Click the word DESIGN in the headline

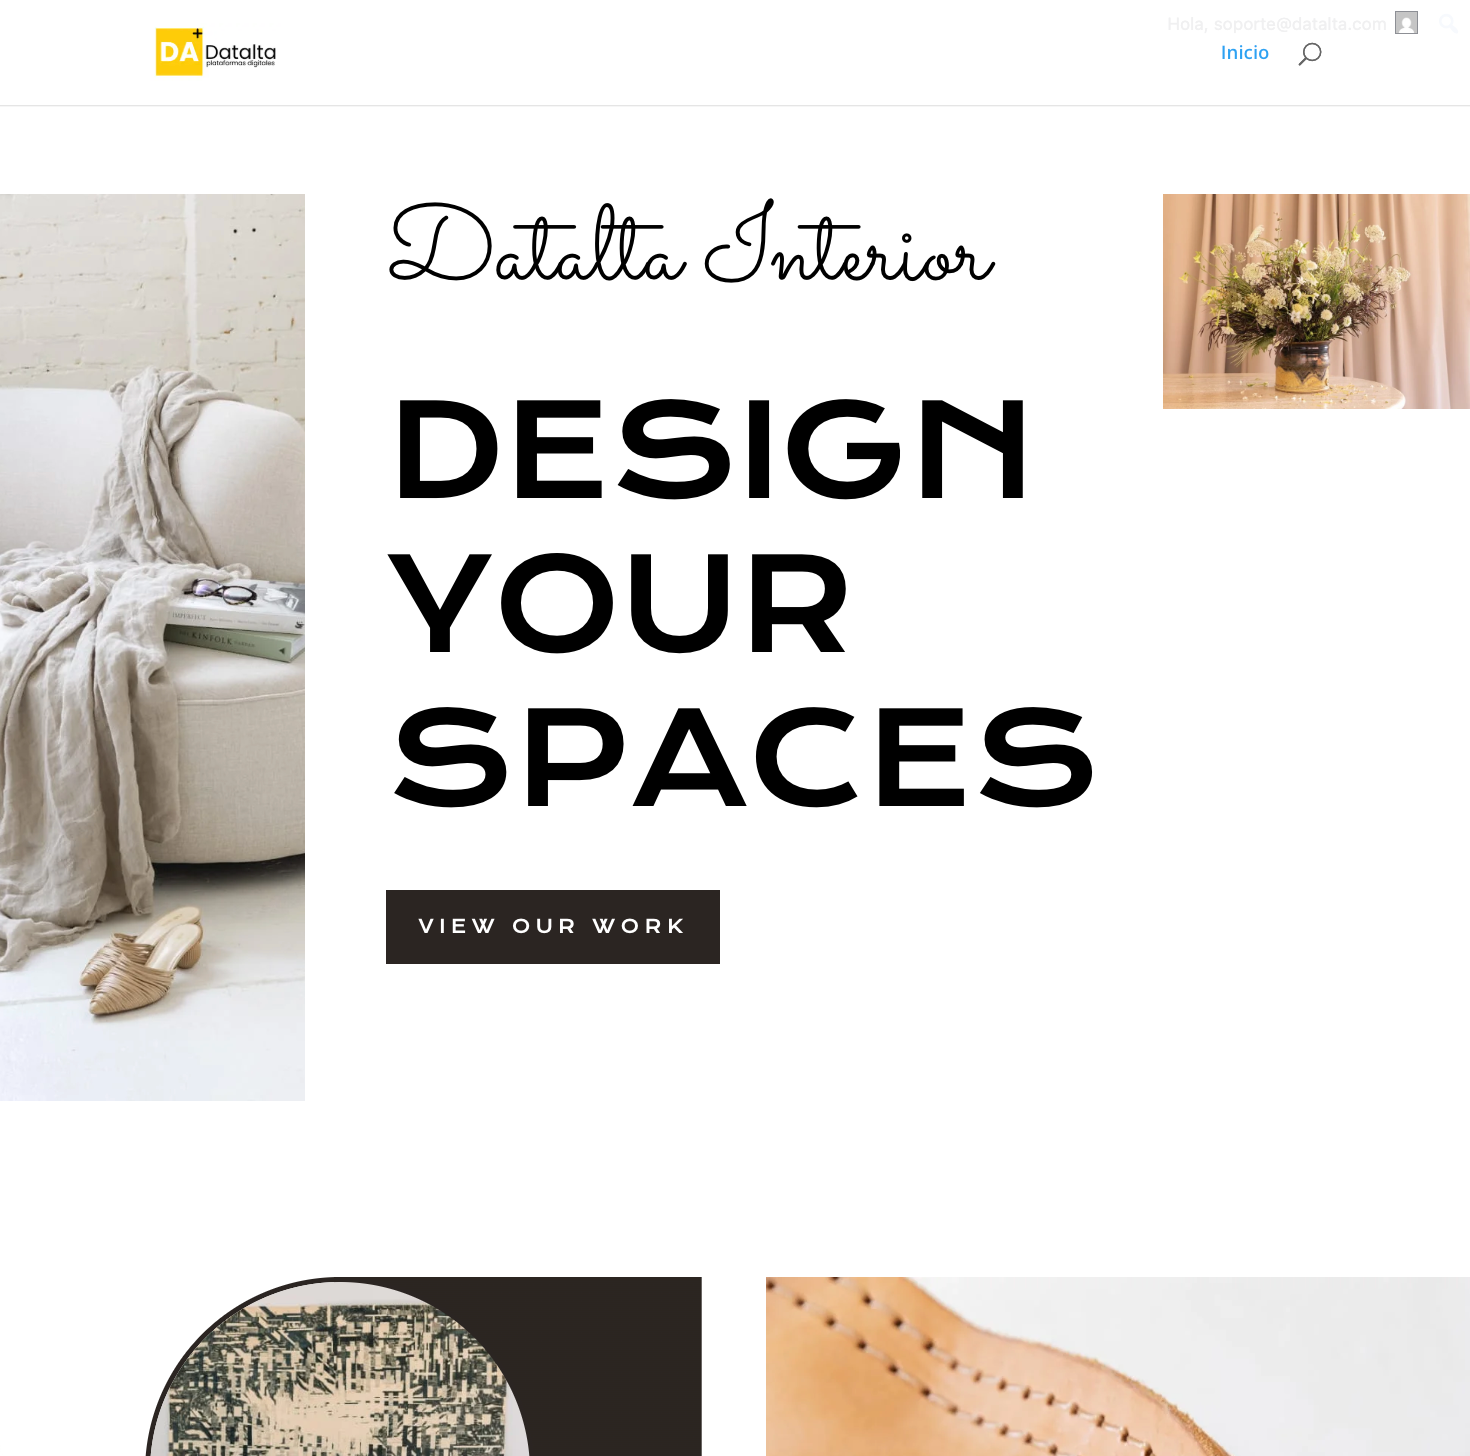pyautogui.click(x=711, y=449)
